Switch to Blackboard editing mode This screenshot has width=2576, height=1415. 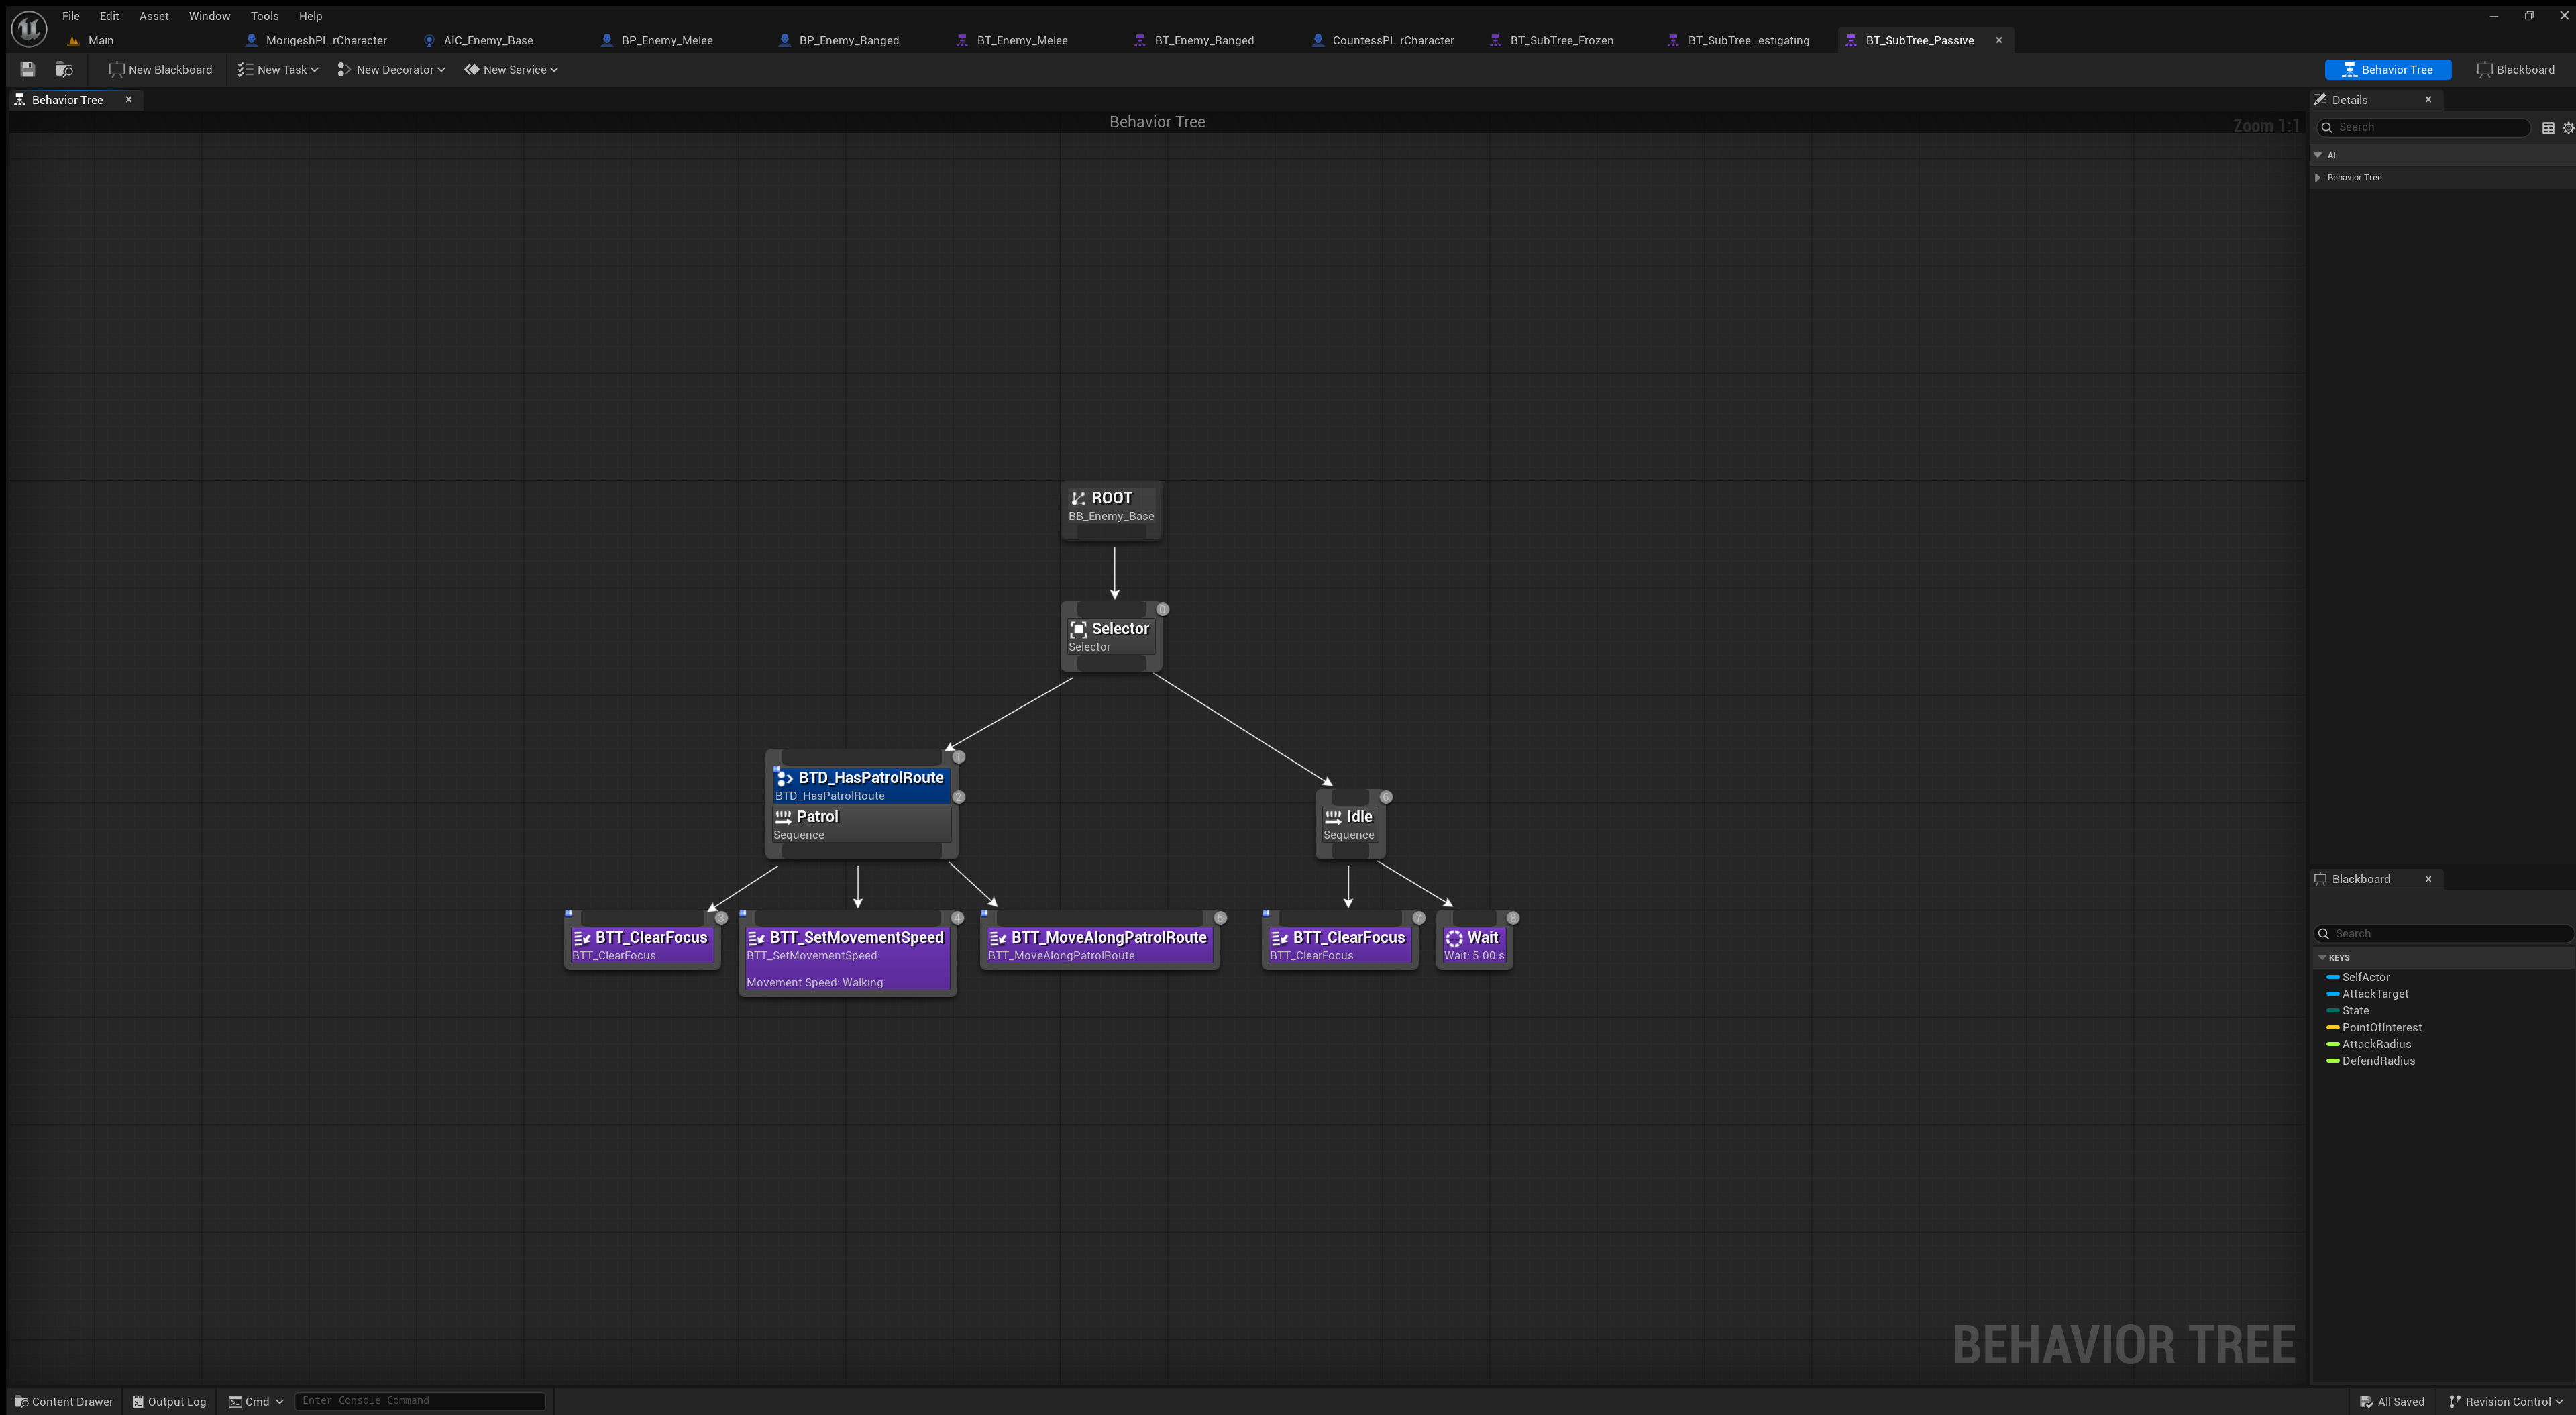2515,69
